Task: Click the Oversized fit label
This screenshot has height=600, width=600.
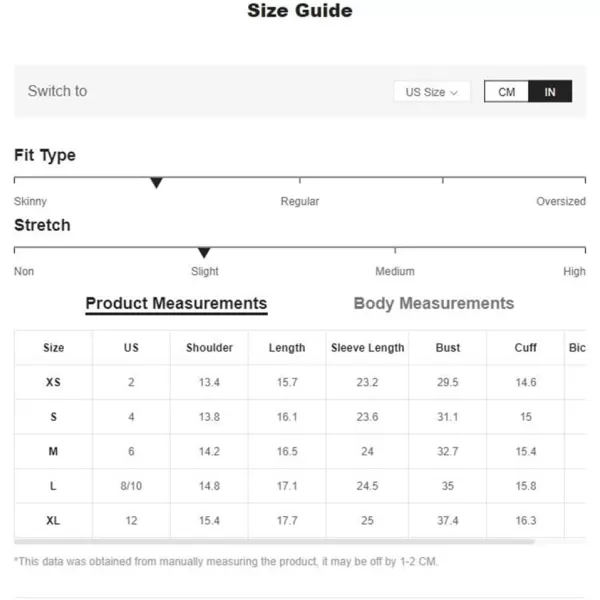Action: pyautogui.click(x=561, y=201)
